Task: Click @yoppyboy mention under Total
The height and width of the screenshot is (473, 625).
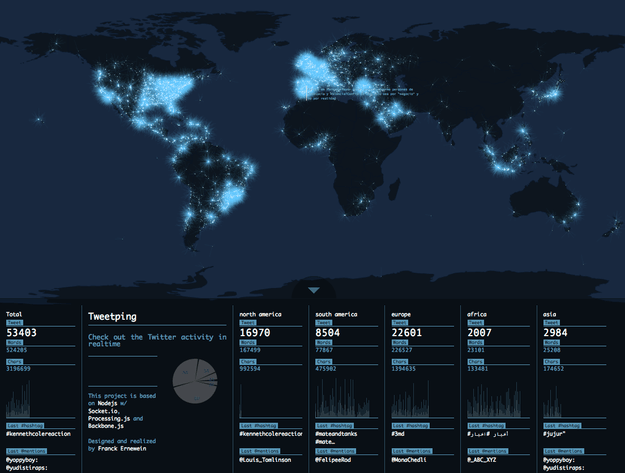Action: coord(22,459)
